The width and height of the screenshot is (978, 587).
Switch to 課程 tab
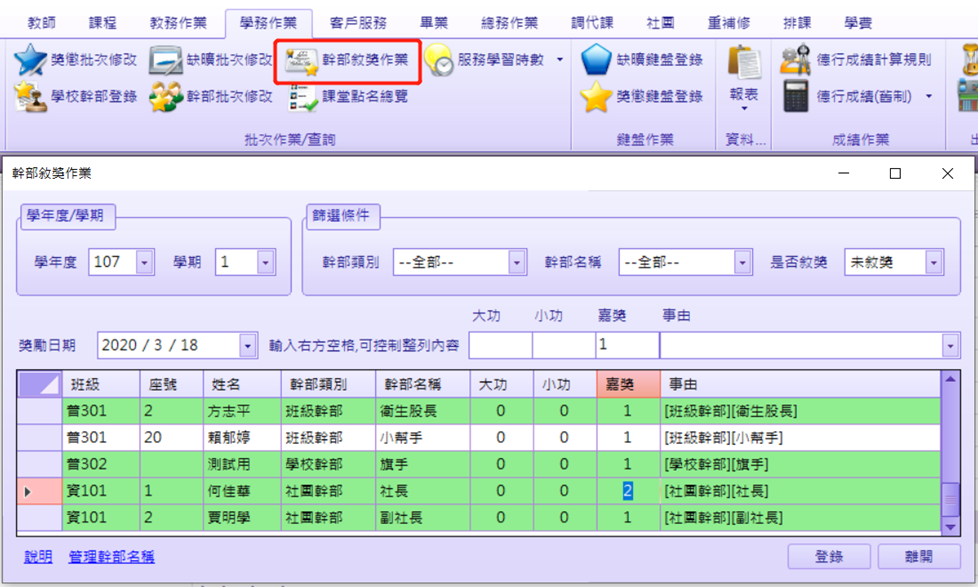pos(102,23)
